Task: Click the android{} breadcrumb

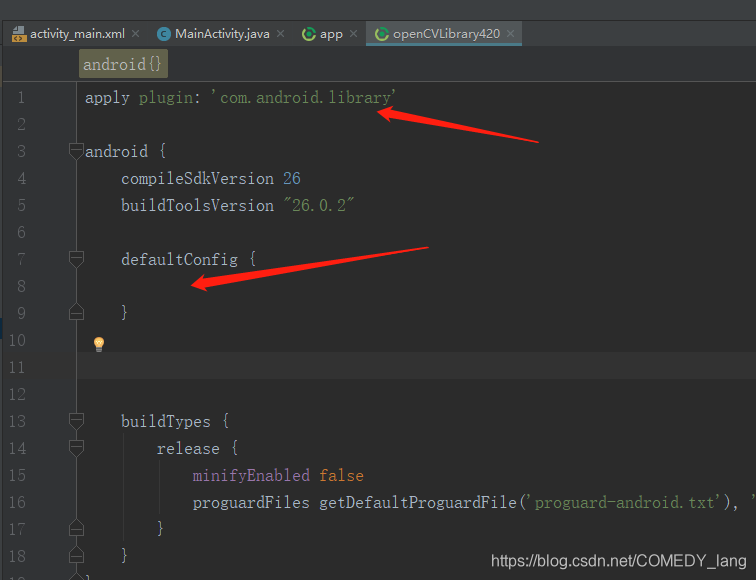Action: (123, 64)
